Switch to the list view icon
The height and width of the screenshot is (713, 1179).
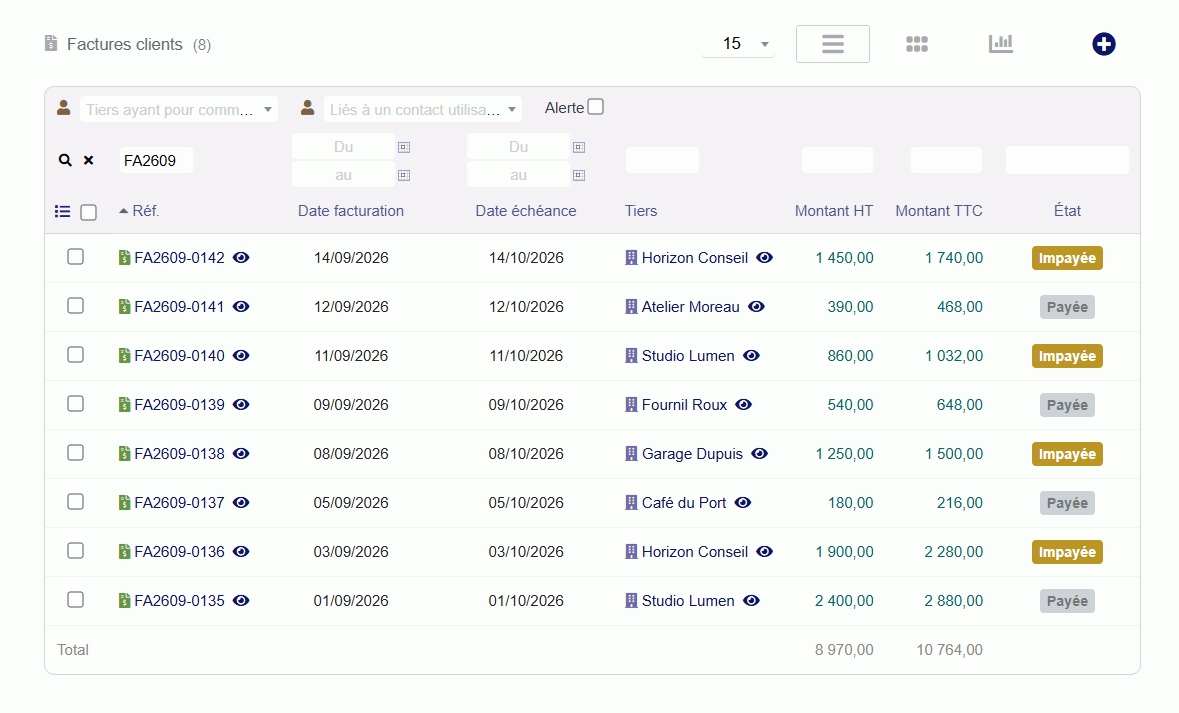pos(832,44)
